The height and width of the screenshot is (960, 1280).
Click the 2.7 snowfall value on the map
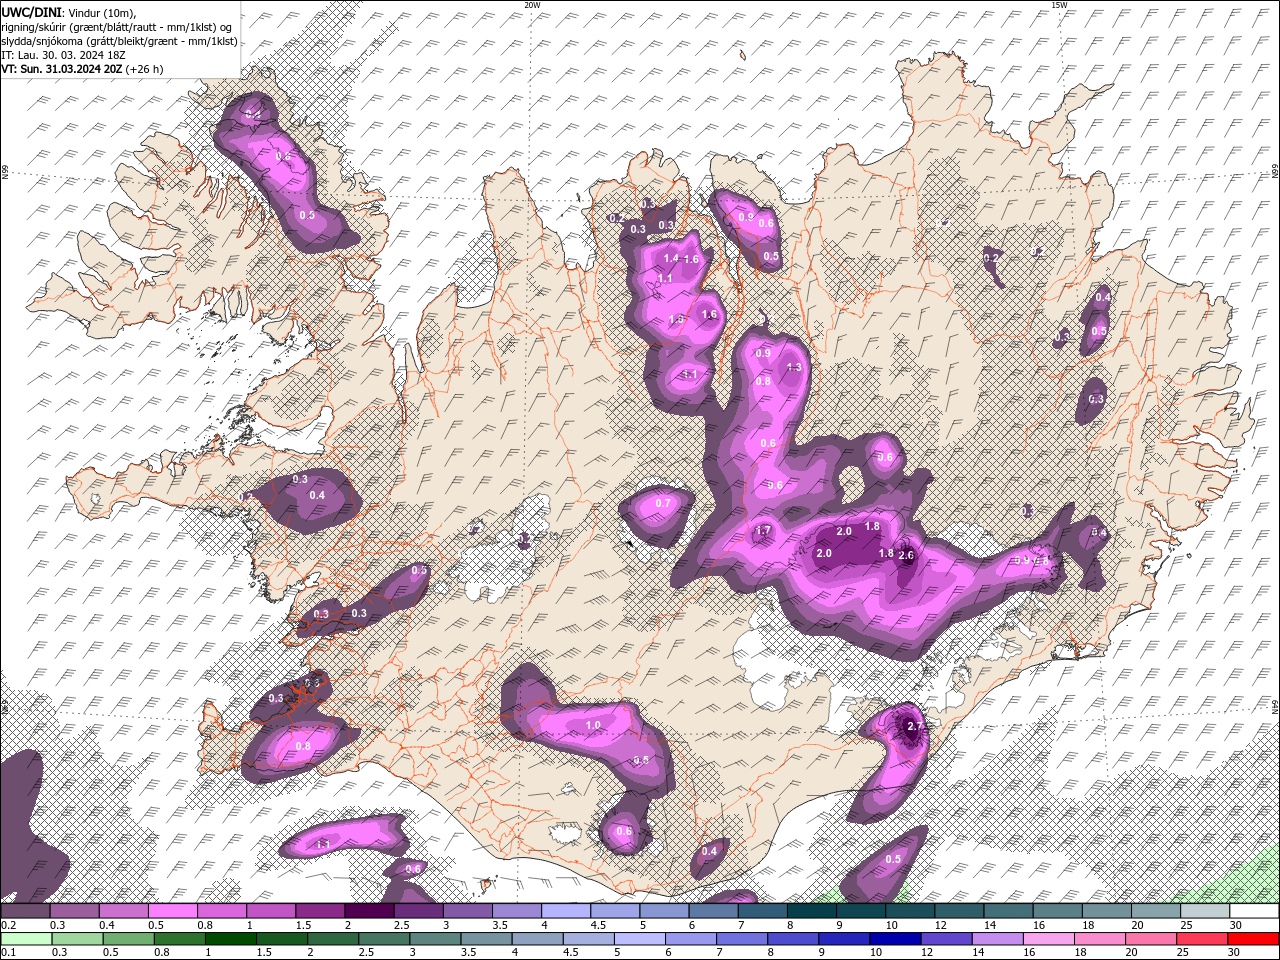point(913,726)
